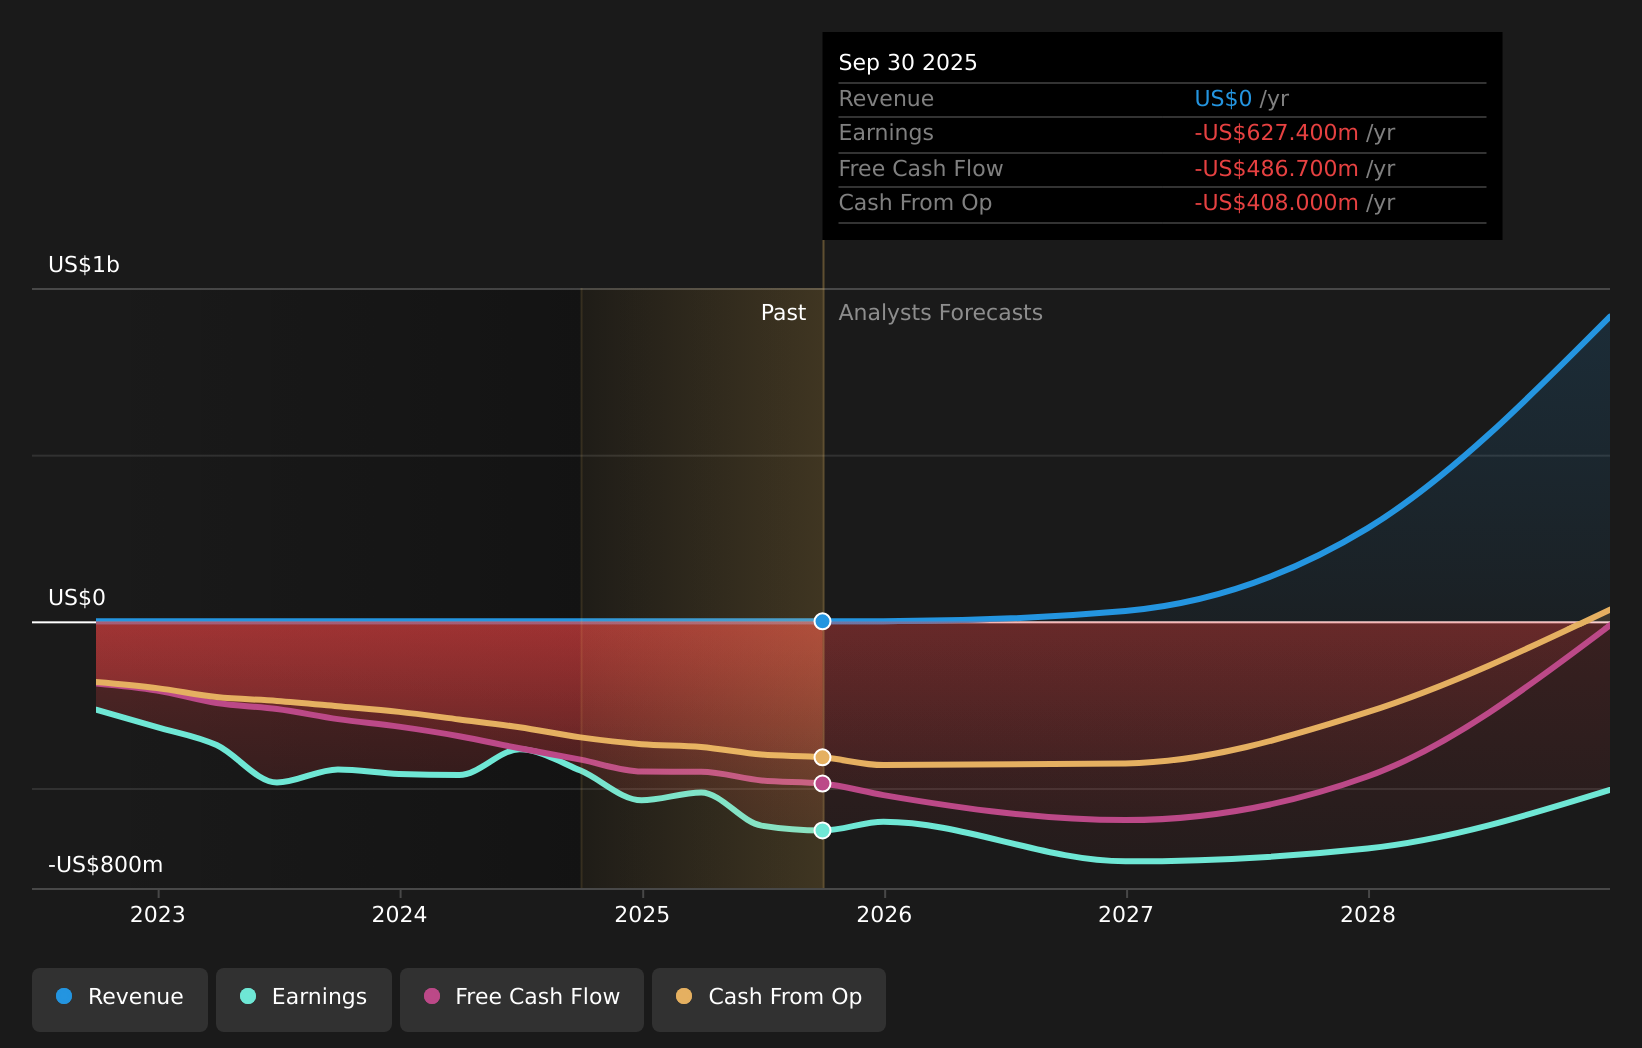The height and width of the screenshot is (1048, 1642).
Task: Click the 2028 x-axis label
Action: coord(1368,914)
